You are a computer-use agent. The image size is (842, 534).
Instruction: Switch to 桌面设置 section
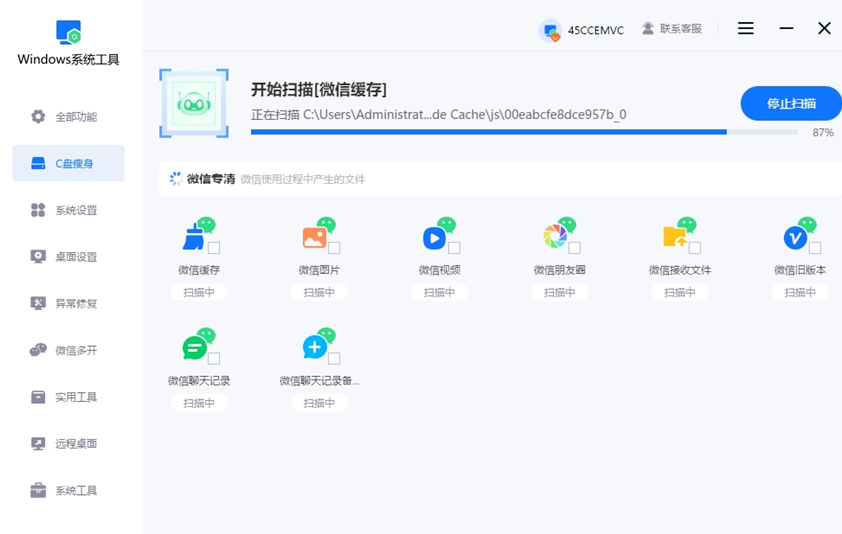pyautogui.click(x=69, y=257)
